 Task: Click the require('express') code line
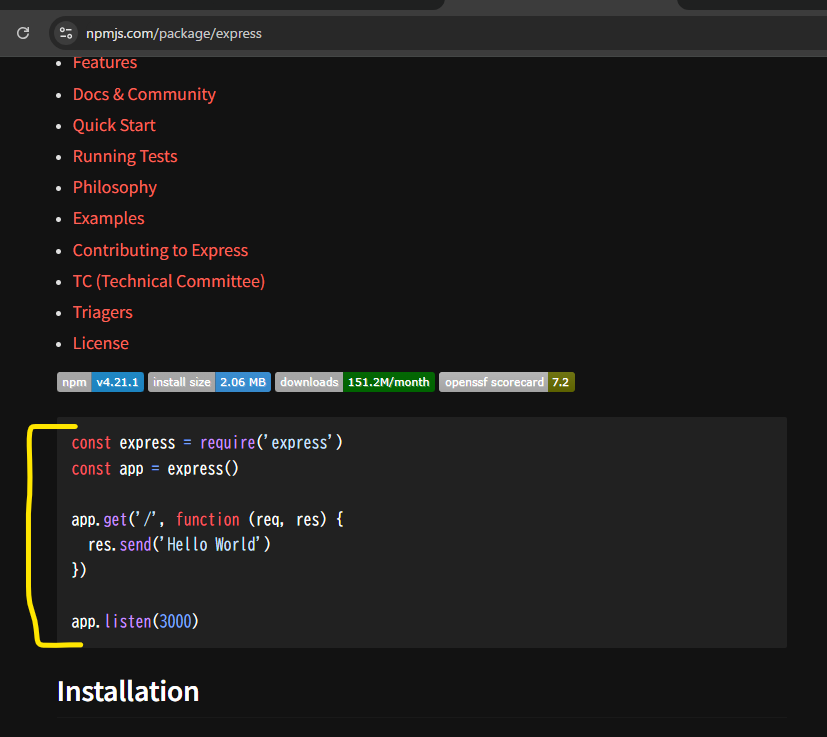pyautogui.click(x=207, y=443)
